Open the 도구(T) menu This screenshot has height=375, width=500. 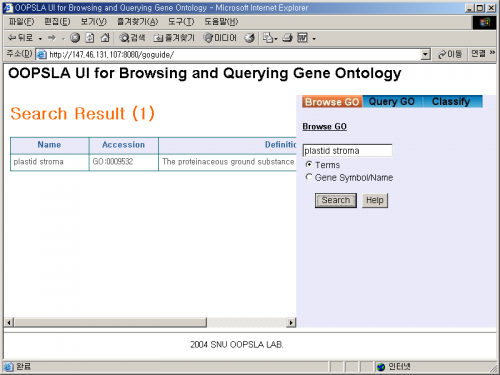coord(181,22)
